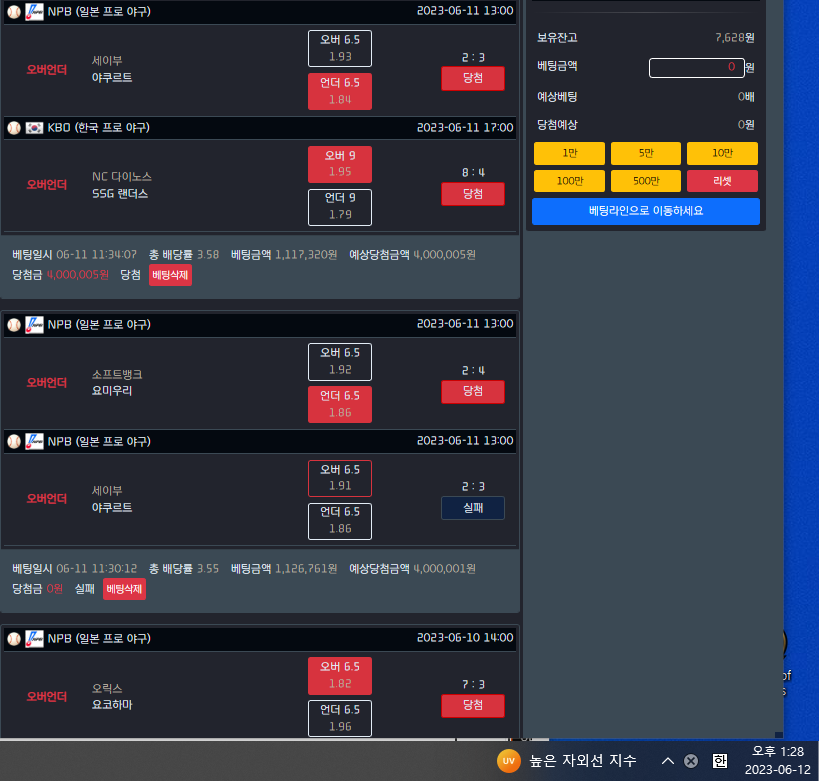Click KBO (한국 프로 야구) league title
This screenshot has width=819, height=781.
click(99, 127)
